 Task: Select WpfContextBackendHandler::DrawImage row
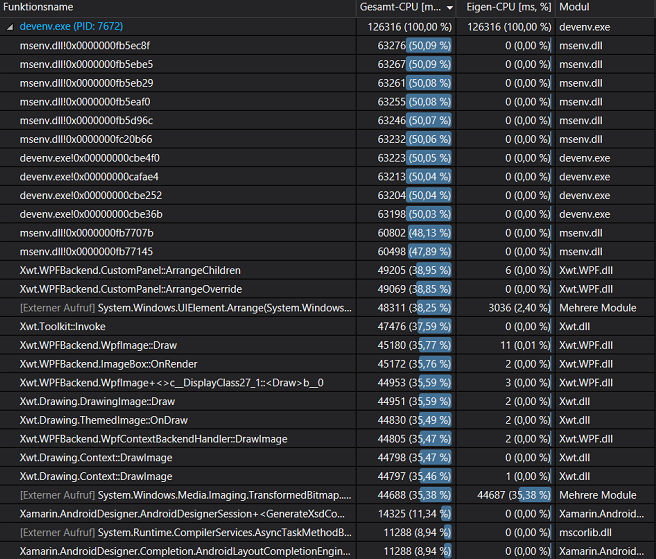pos(328,439)
